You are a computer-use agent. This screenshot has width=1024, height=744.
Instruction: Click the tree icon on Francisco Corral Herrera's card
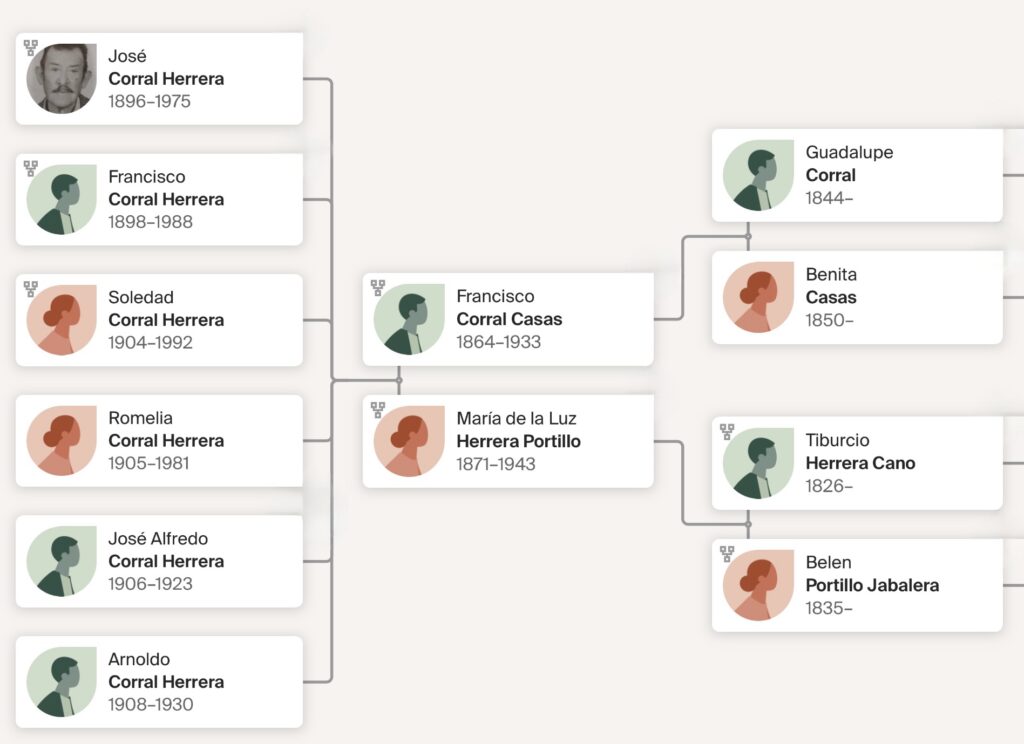click(x=31, y=168)
